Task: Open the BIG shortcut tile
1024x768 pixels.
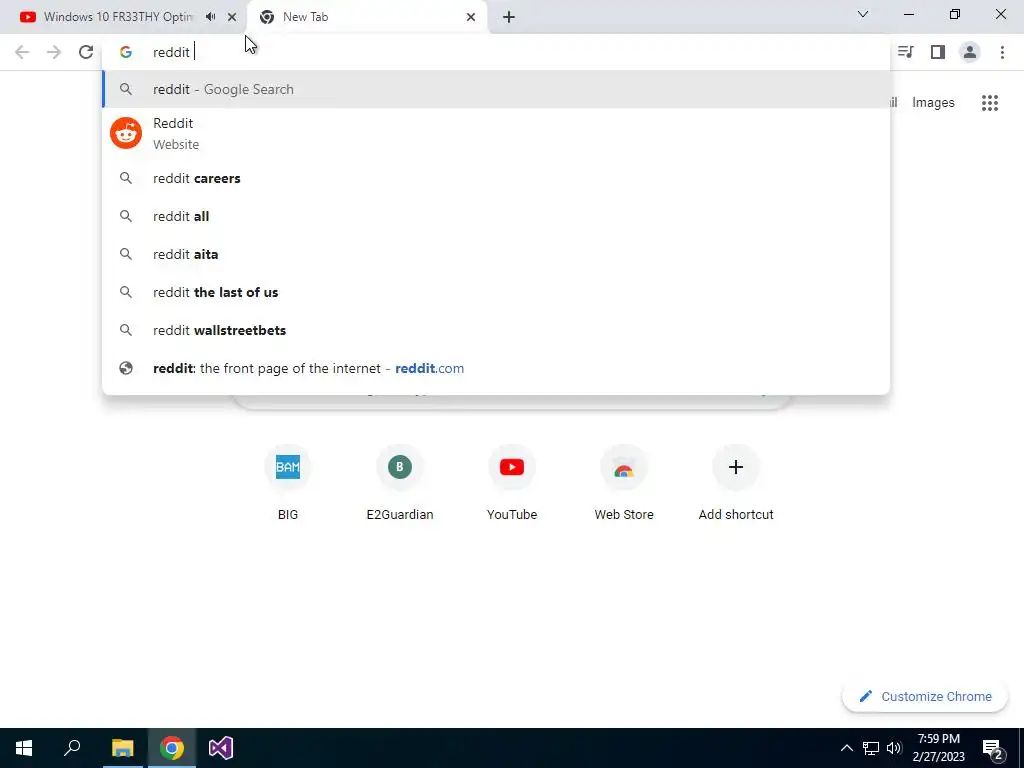Action: point(288,483)
